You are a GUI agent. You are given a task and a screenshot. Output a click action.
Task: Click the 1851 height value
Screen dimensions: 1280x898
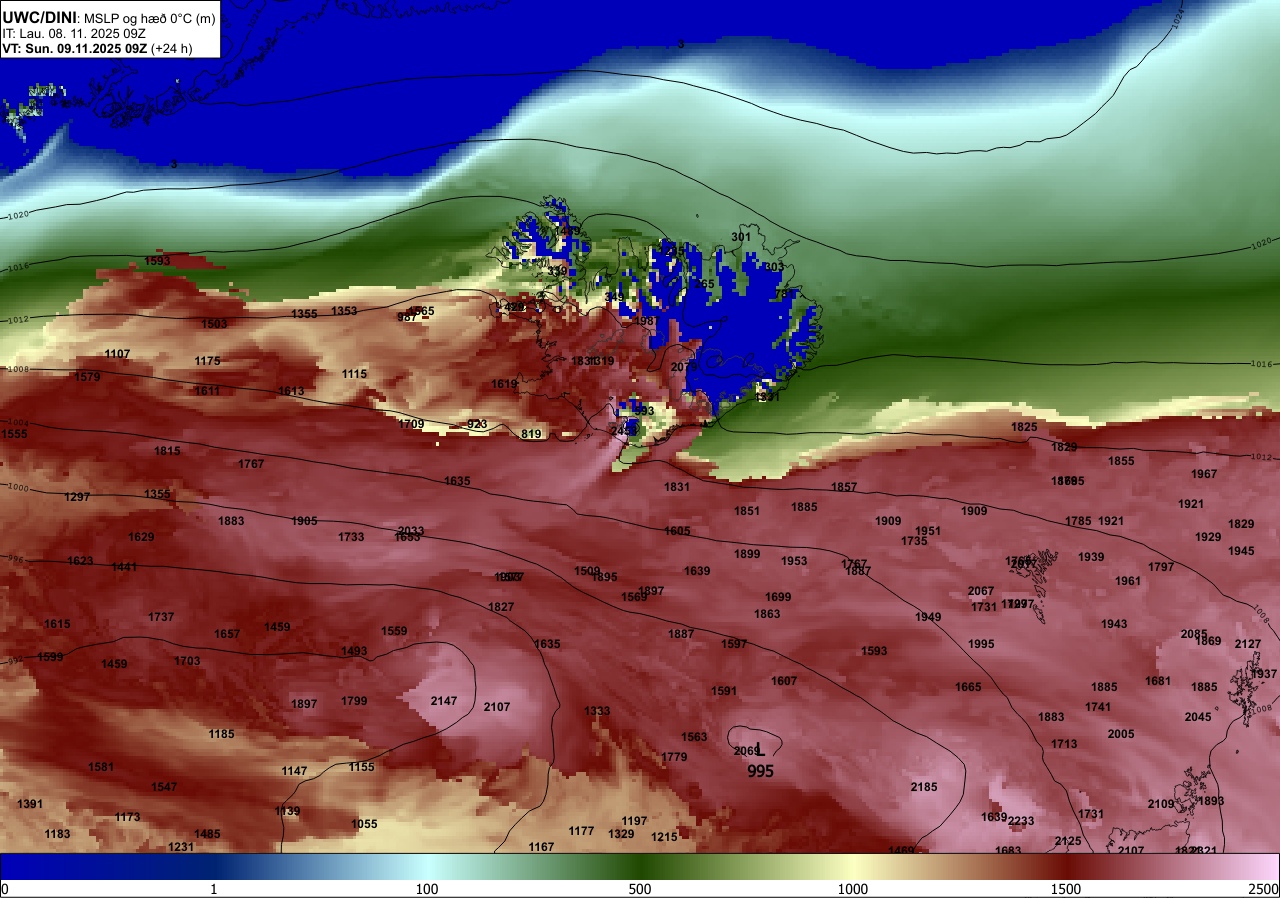point(747,511)
